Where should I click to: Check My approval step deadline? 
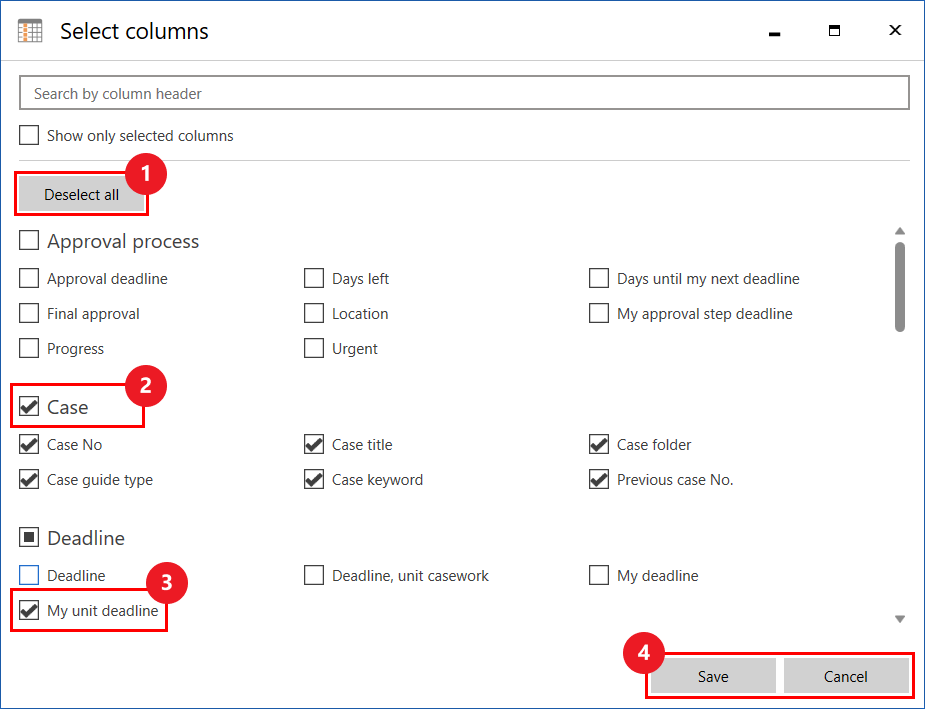click(599, 313)
